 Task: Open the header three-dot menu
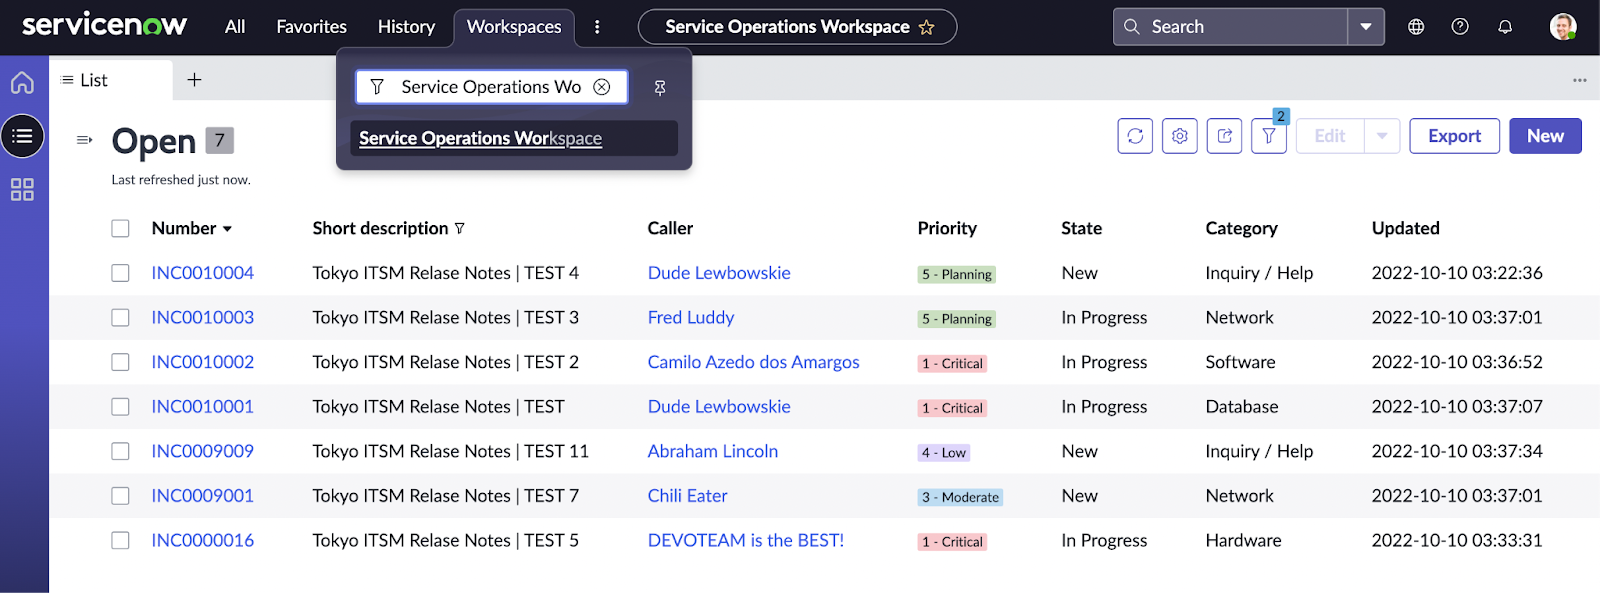597,27
